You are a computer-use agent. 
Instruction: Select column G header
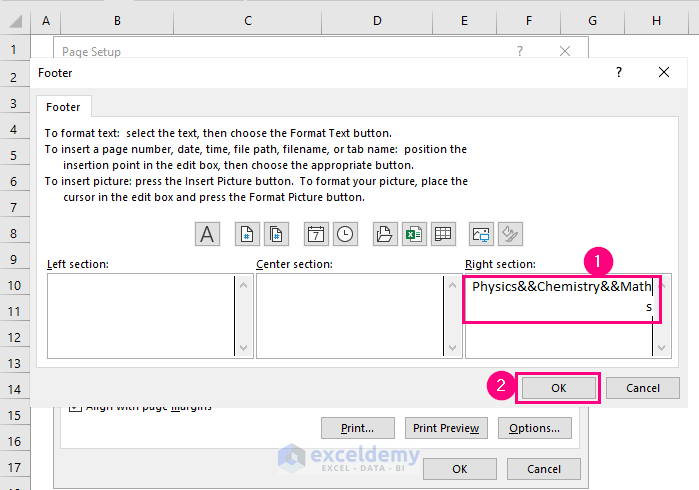[592, 21]
